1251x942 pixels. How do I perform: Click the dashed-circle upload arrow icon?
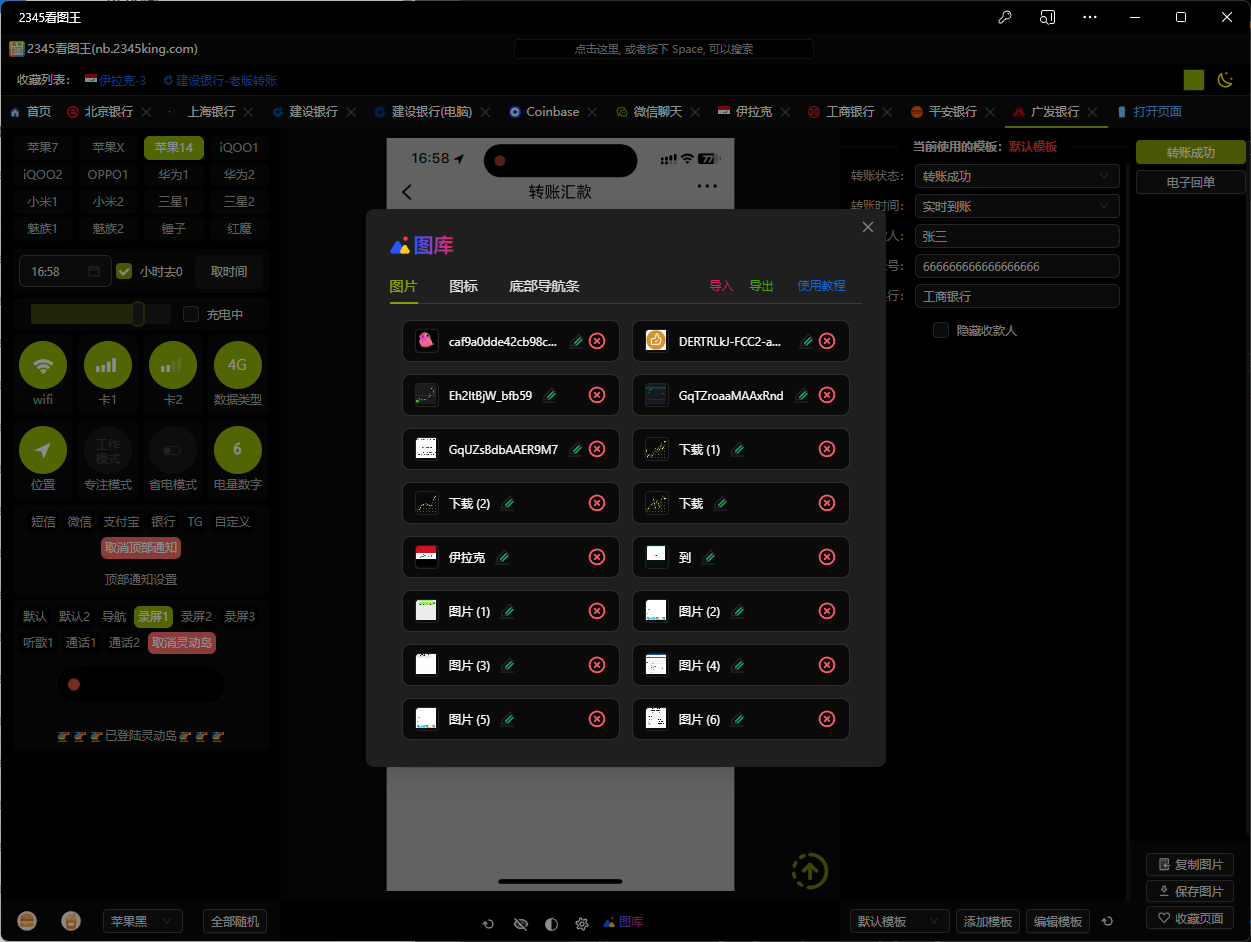coord(810,870)
